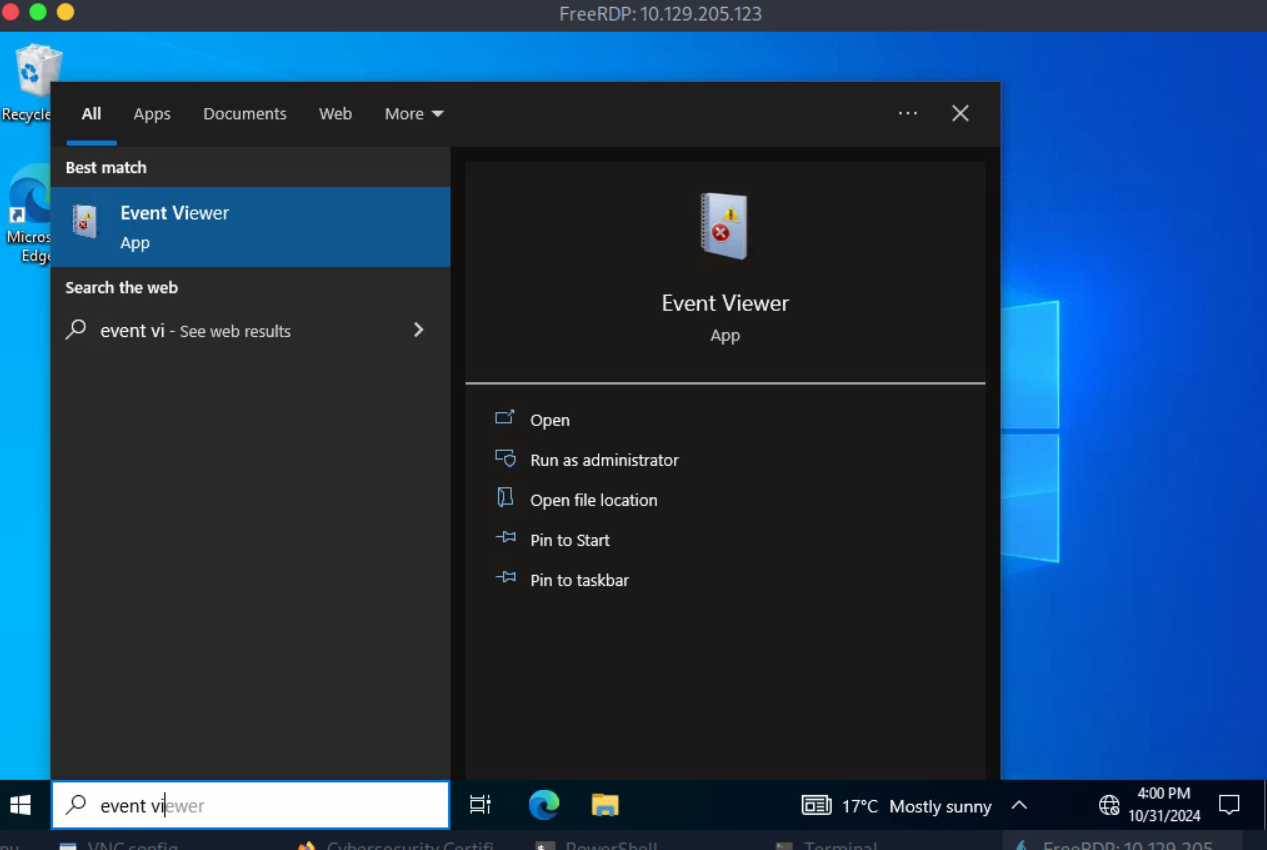This screenshot has width=1267, height=850.
Task: Open File Explorer from the taskbar
Action: [604, 805]
